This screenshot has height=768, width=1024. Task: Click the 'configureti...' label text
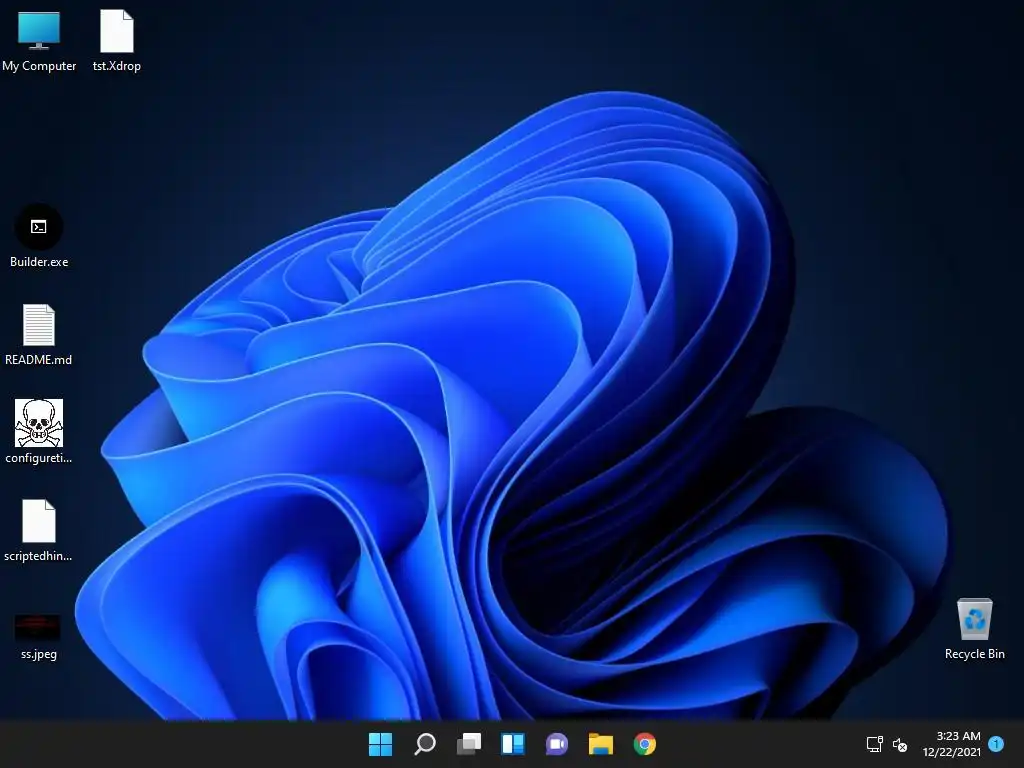(39, 458)
